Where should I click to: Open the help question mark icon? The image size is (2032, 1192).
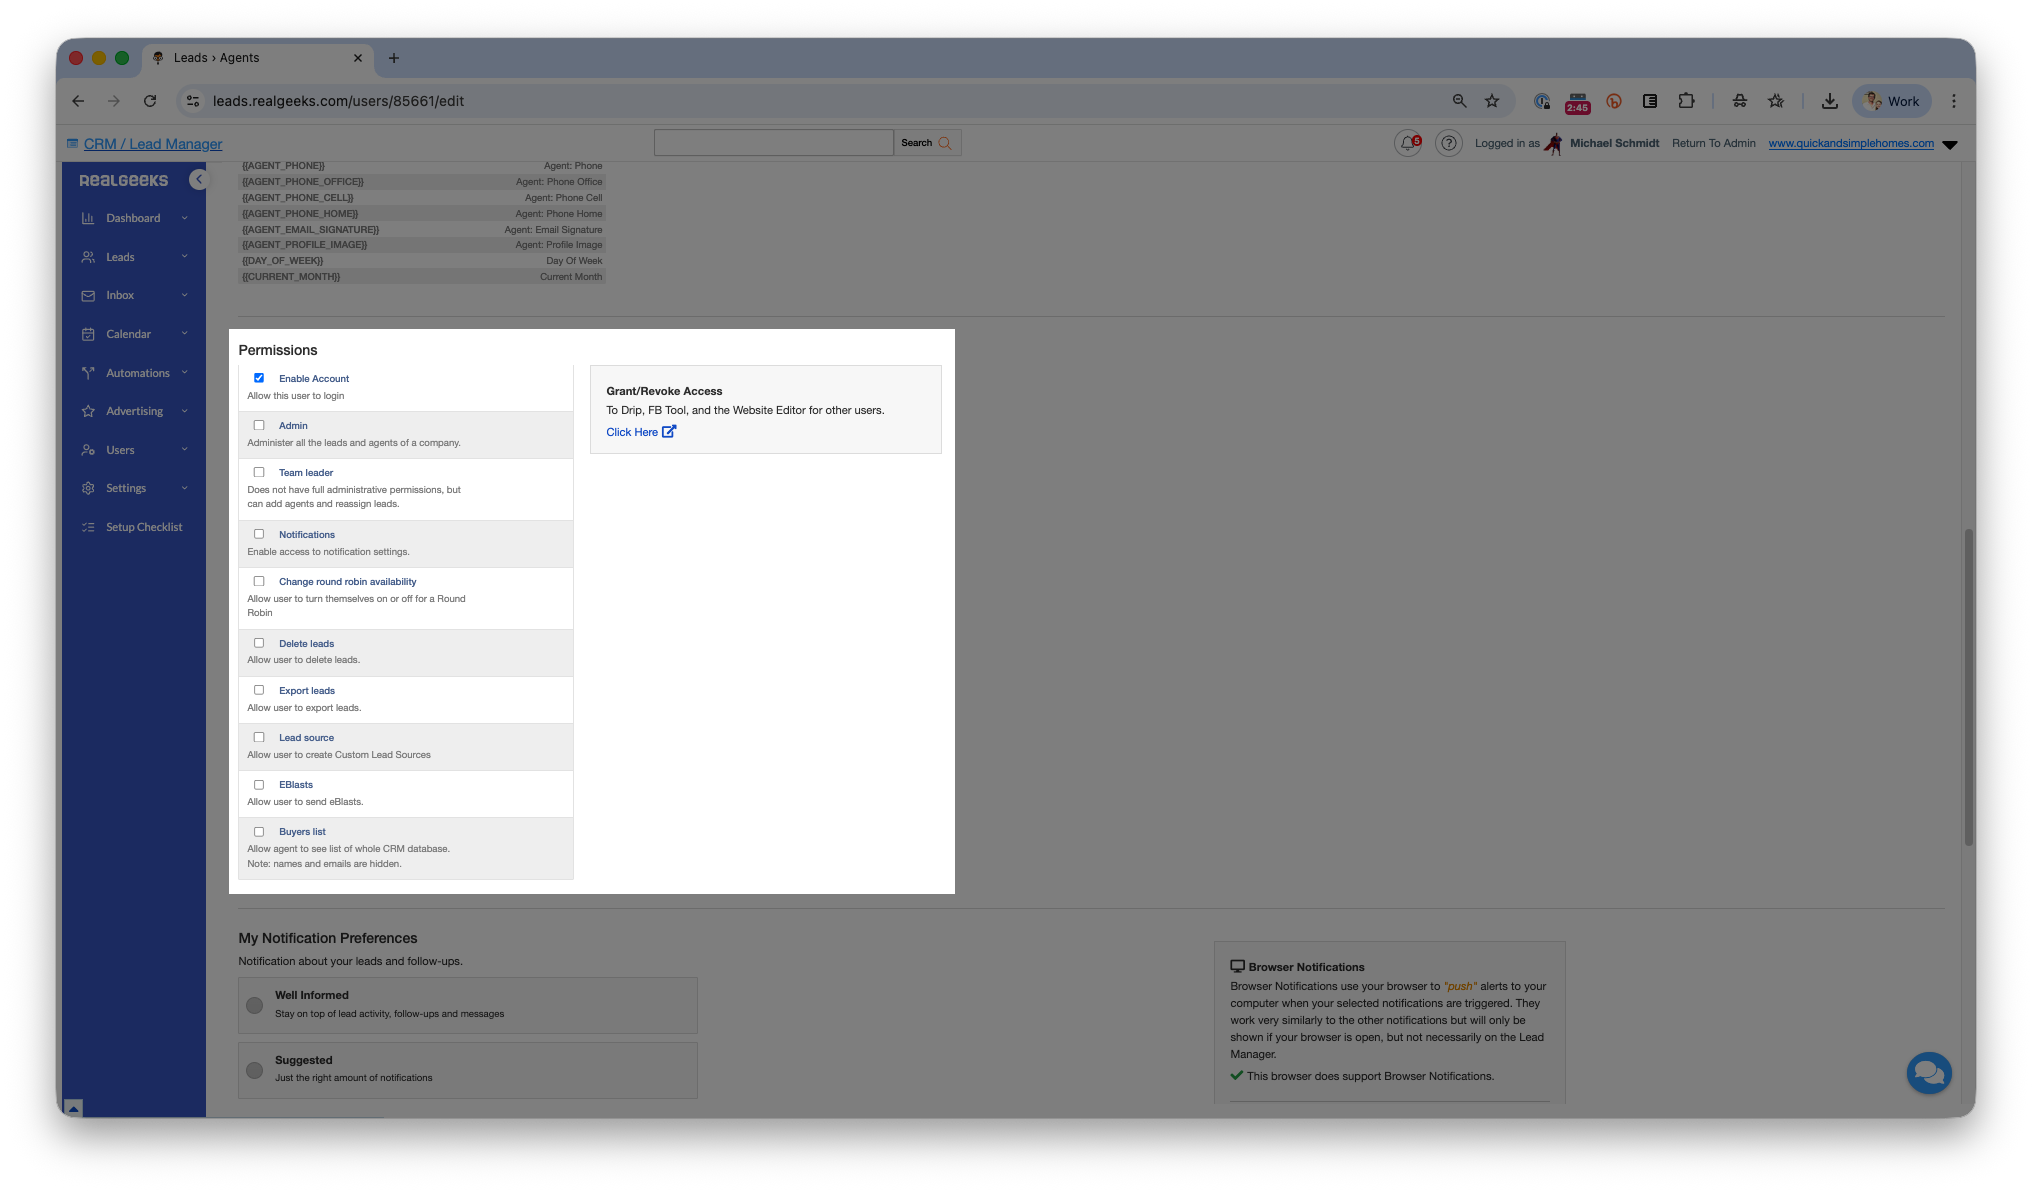[1448, 143]
